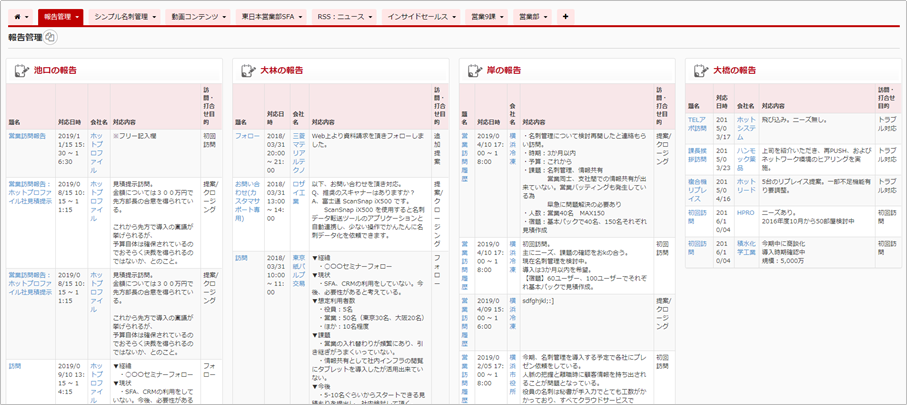Click the cell text sdfghjkl;:]

click(x=538, y=300)
